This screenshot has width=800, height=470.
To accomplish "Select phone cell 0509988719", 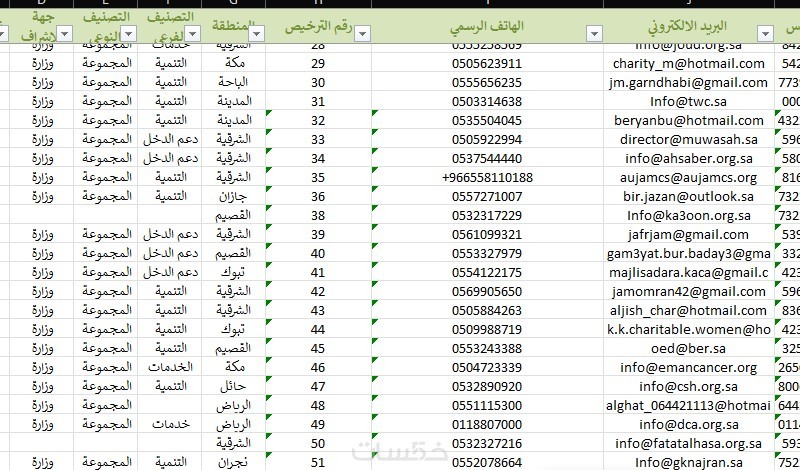I will [487, 329].
